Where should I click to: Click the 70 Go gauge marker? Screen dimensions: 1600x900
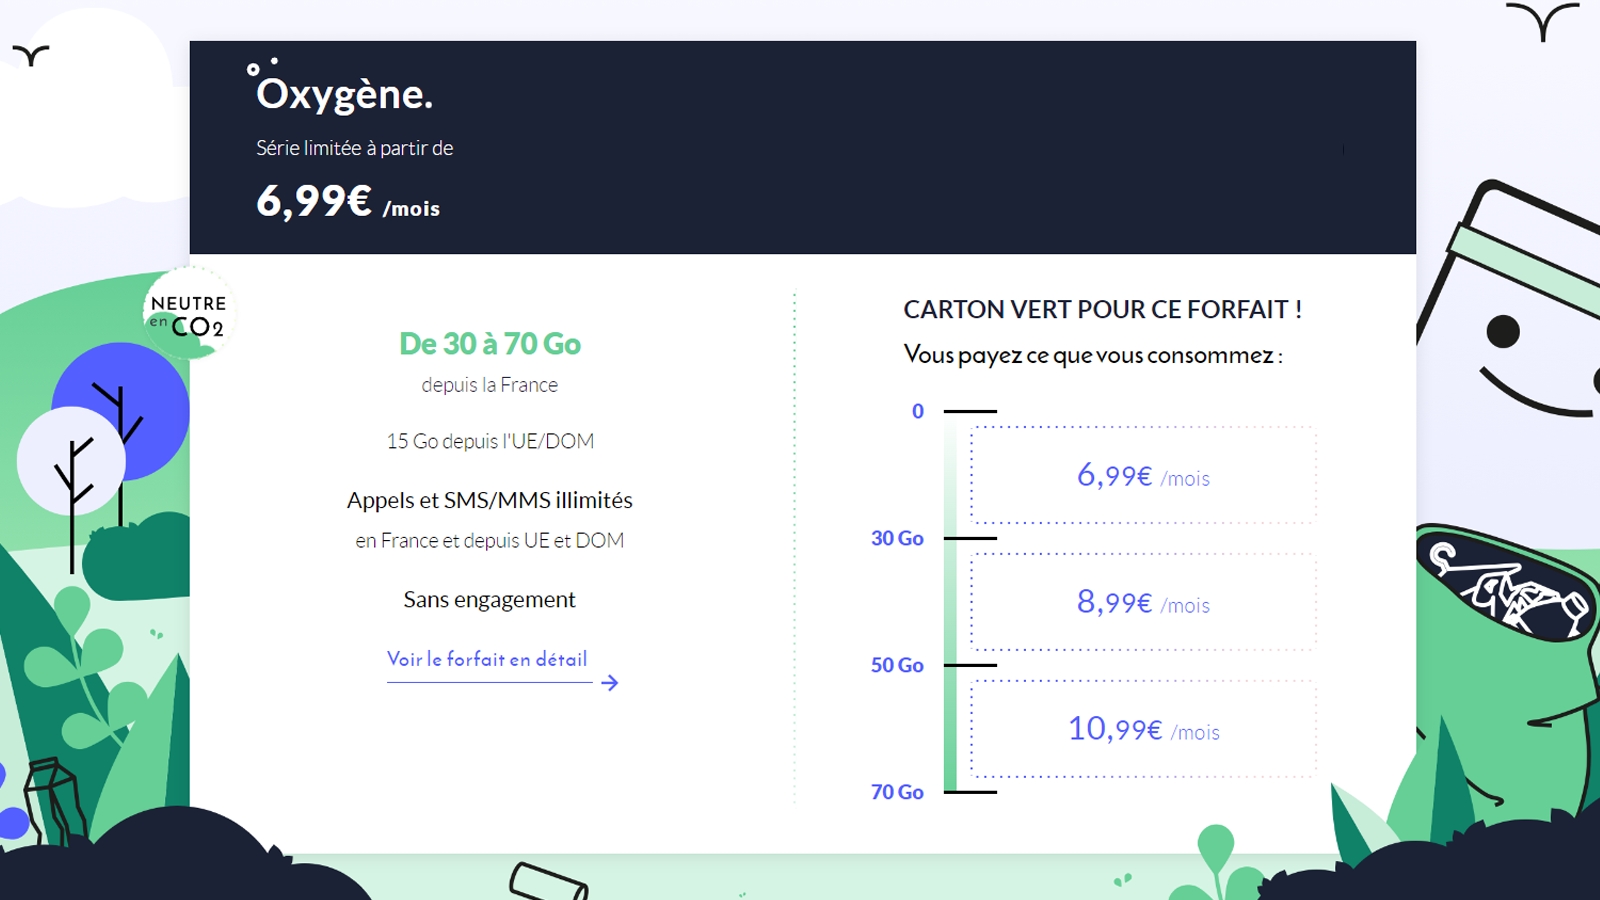(x=897, y=792)
